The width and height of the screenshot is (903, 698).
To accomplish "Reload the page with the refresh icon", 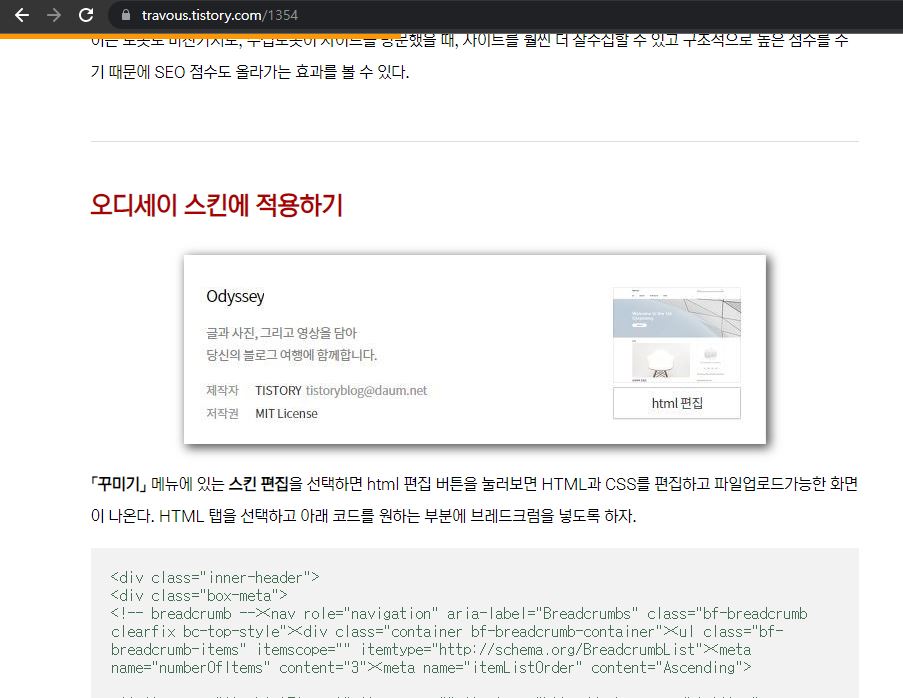I will click(x=86, y=15).
